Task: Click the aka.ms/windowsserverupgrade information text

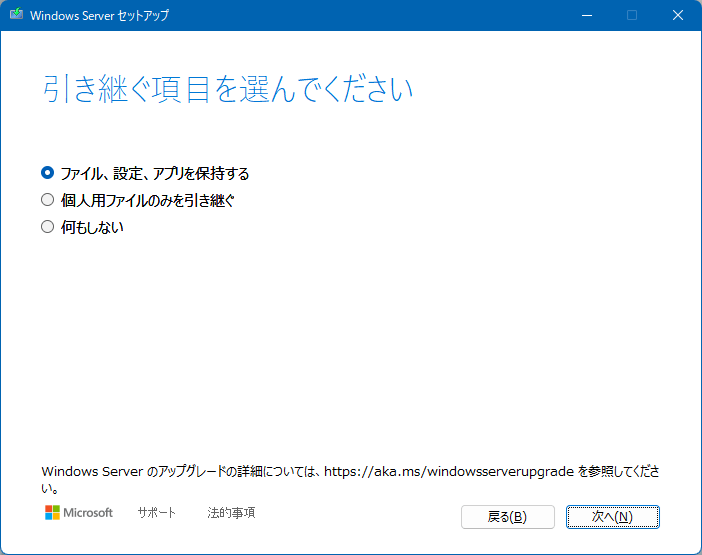Action: point(350,479)
